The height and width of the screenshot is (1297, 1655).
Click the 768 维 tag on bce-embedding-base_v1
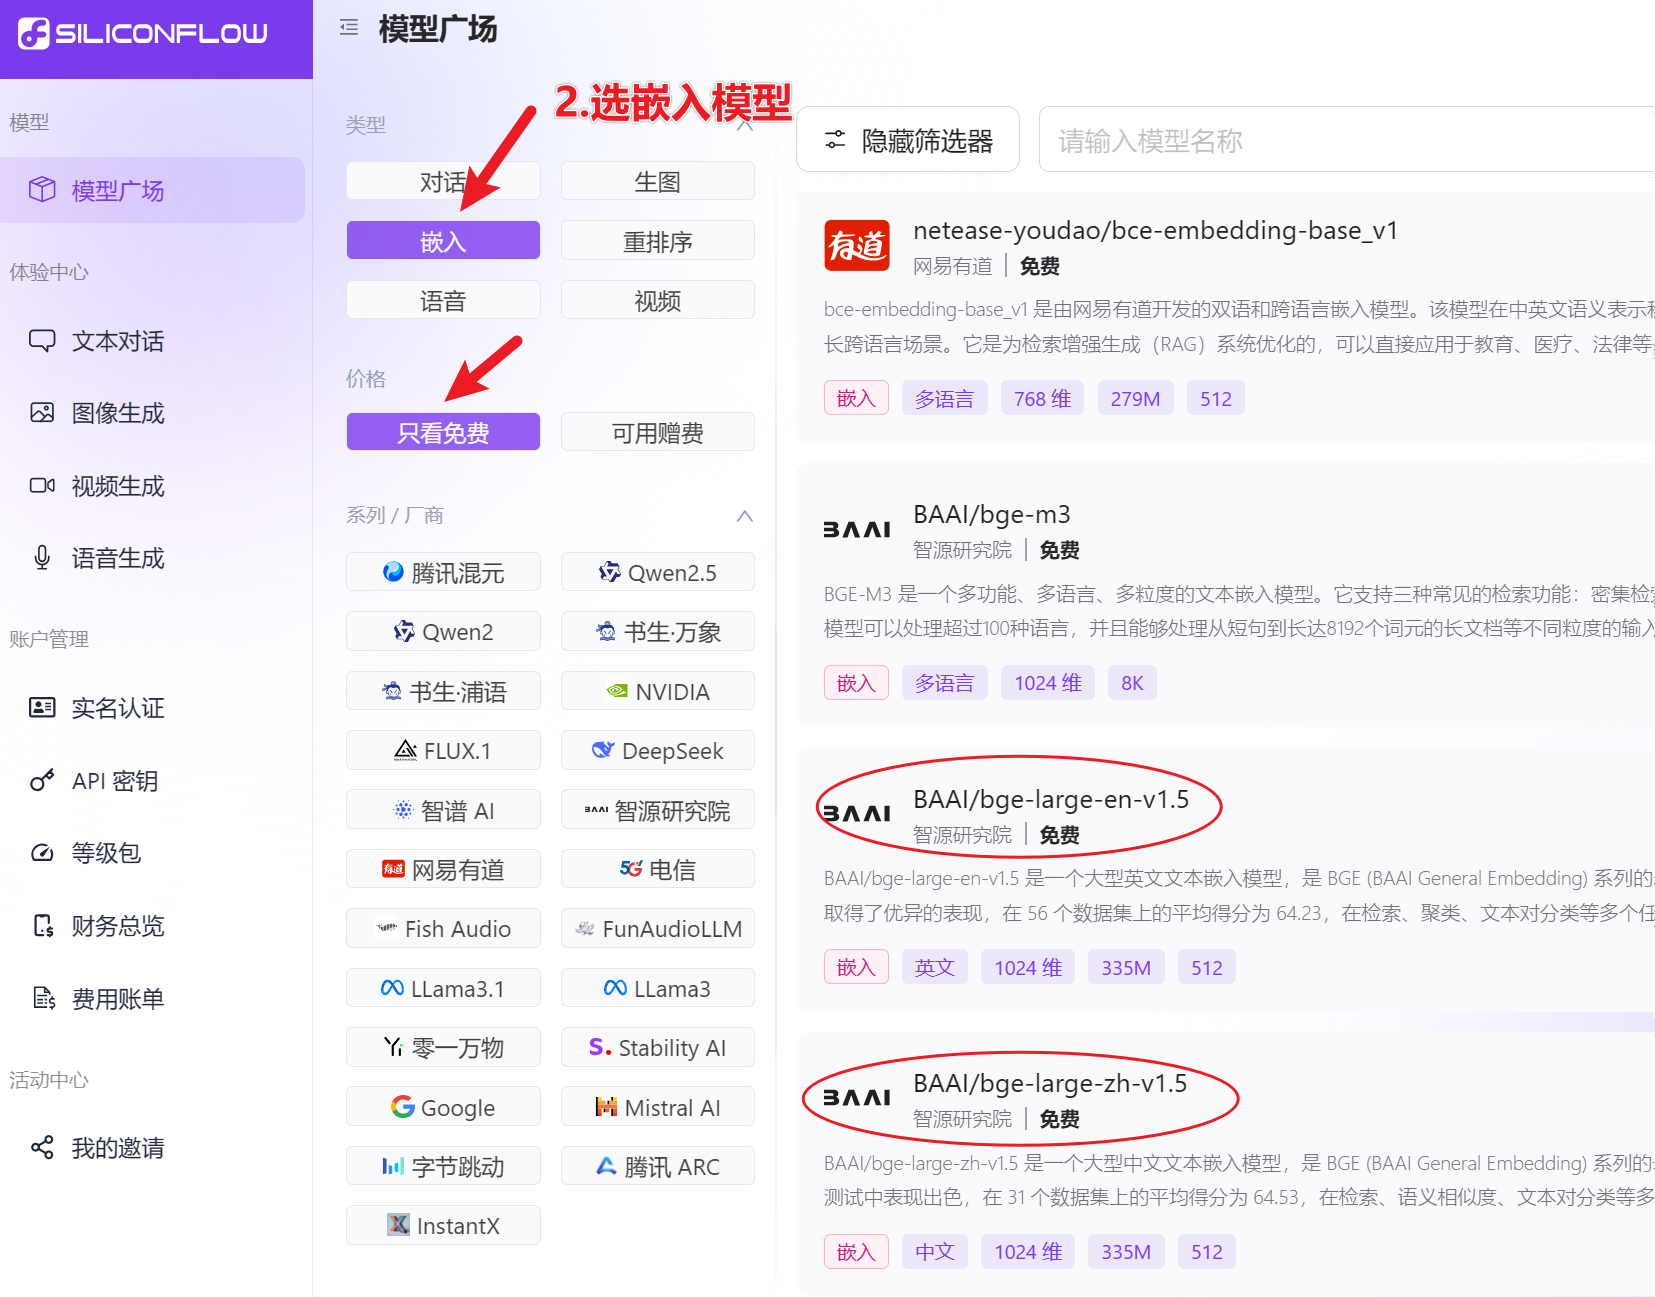(1042, 398)
